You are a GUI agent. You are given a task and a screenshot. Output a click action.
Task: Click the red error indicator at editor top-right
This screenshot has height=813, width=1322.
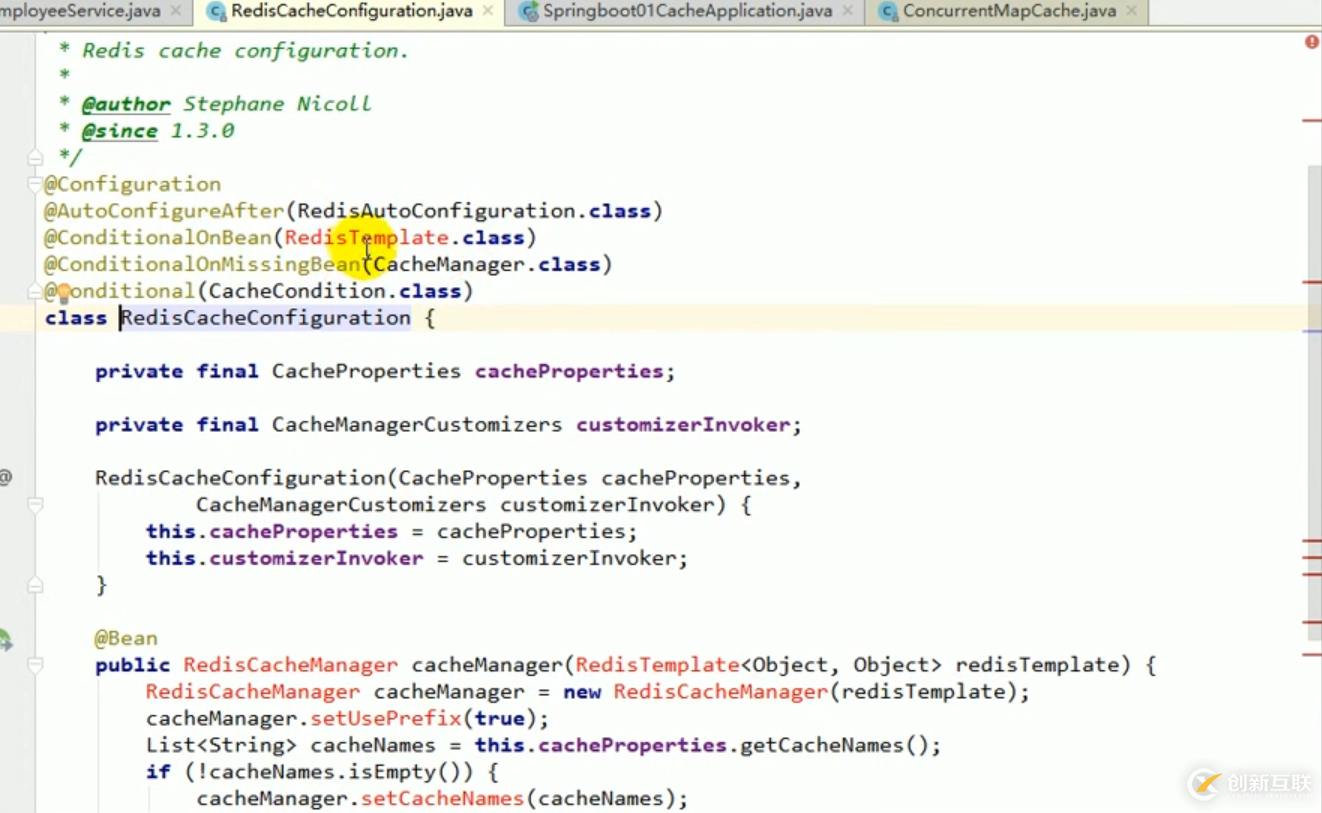[1311, 42]
